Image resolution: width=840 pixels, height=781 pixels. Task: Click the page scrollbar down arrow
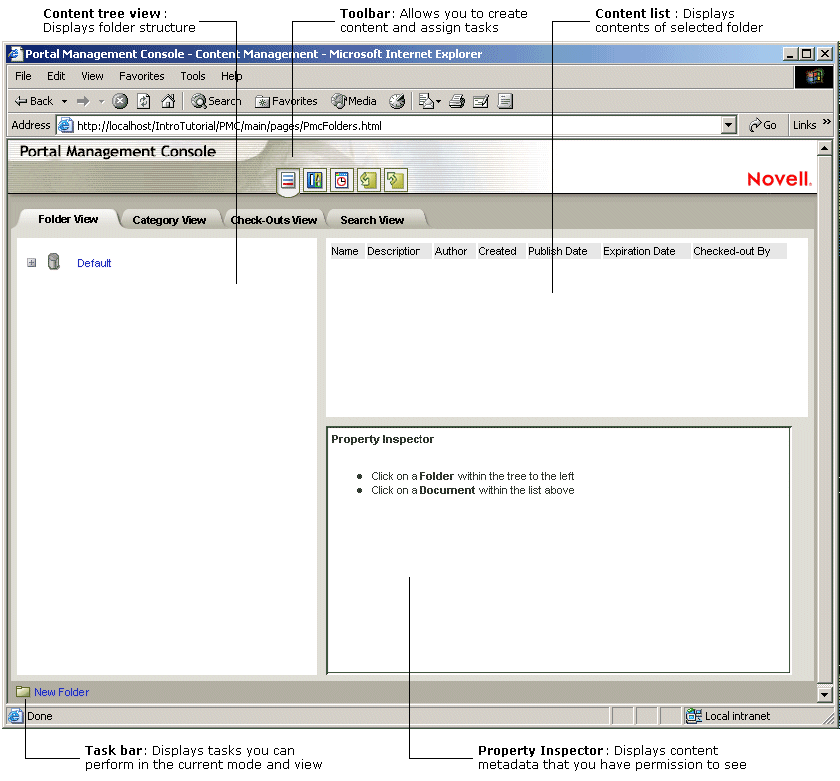(x=824, y=694)
